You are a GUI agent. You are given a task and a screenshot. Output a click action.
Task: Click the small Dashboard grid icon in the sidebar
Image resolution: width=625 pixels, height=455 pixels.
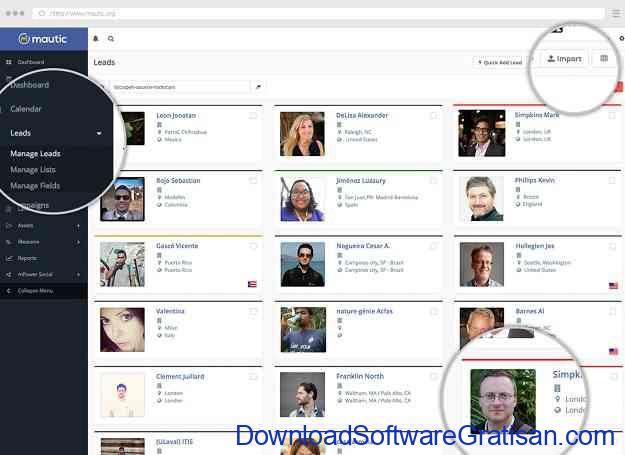coord(9,62)
